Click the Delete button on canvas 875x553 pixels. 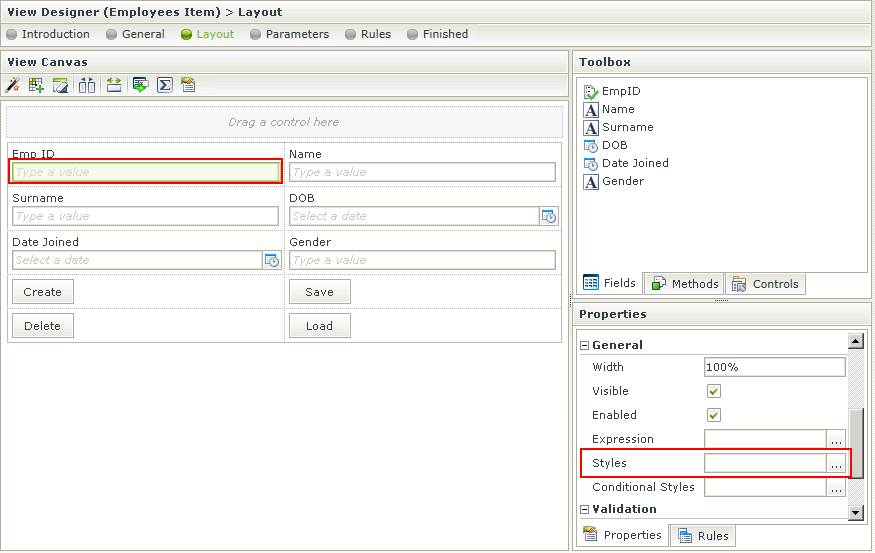(x=43, y=326)
